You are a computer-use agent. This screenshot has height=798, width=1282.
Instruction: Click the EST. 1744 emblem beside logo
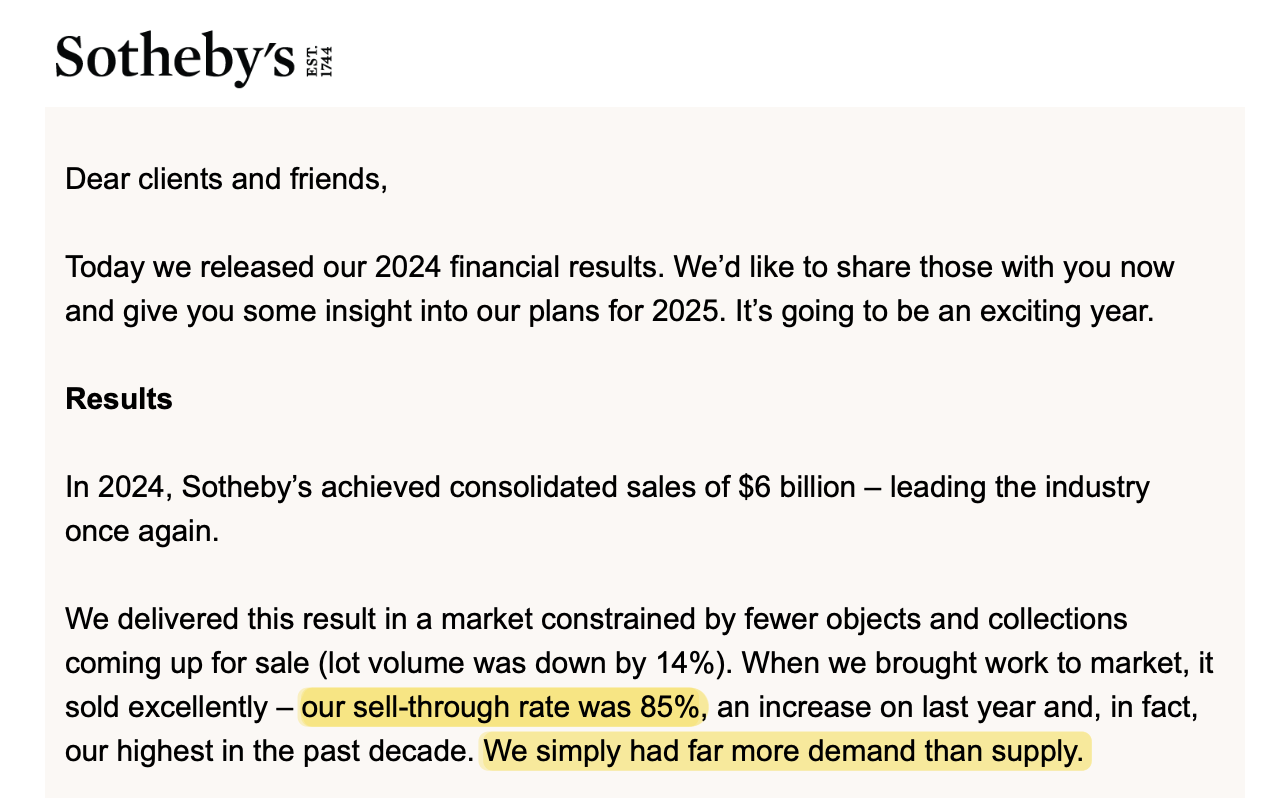pos(318,61)
